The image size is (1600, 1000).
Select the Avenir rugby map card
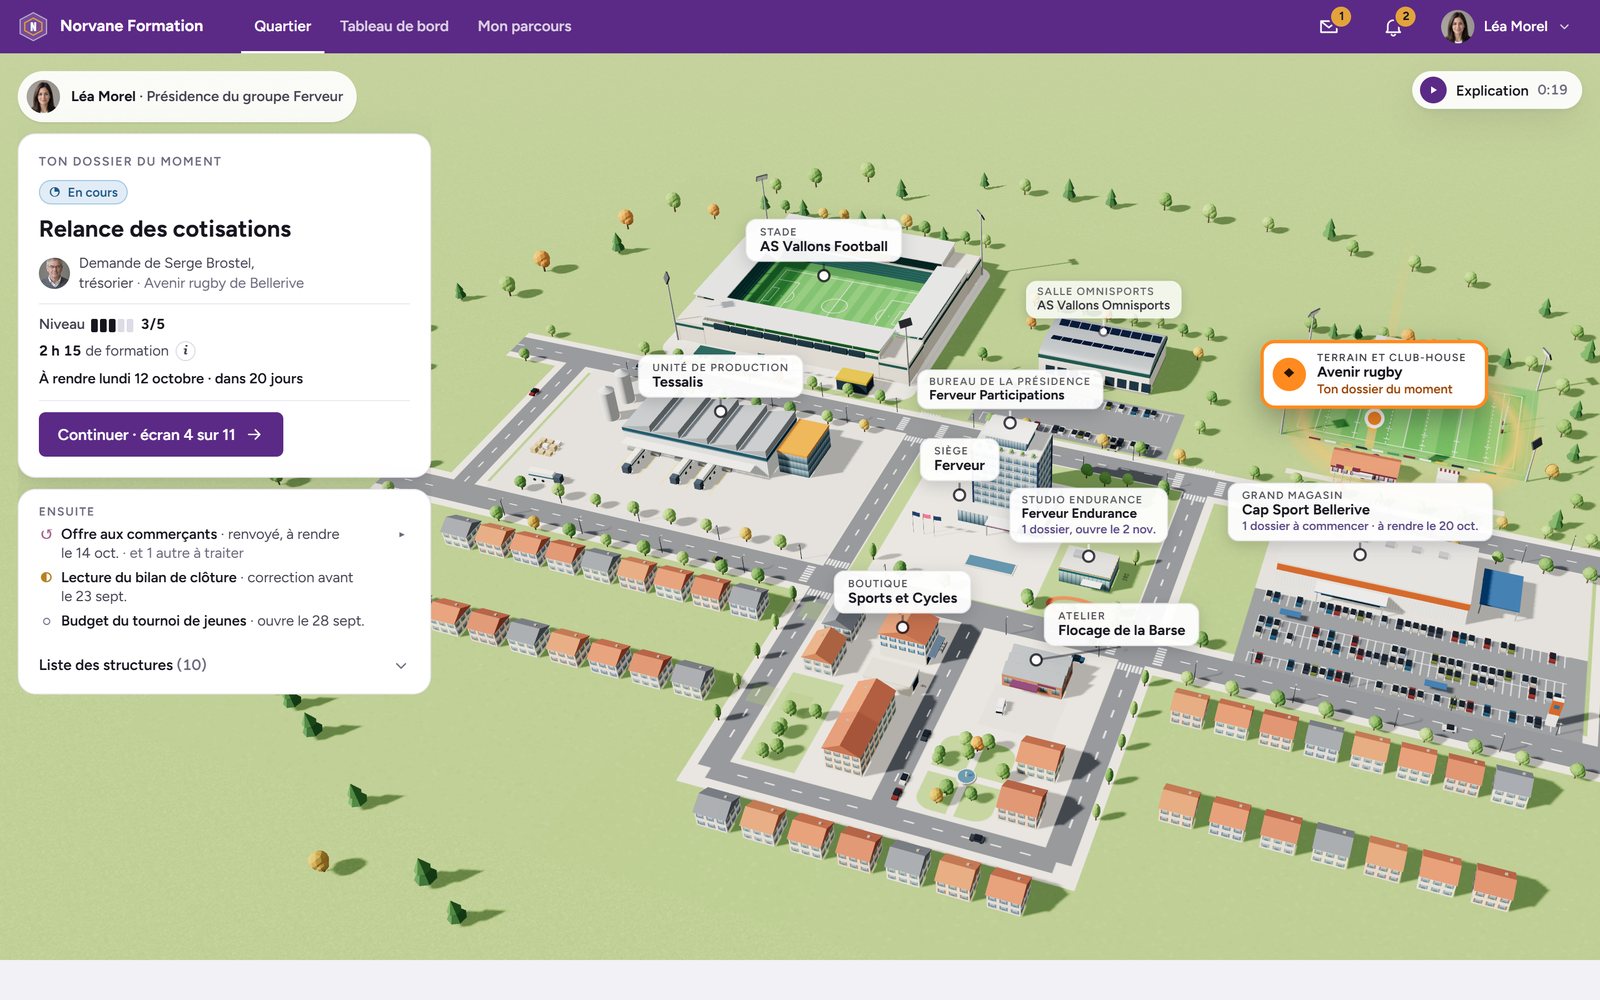(1374, 373)
